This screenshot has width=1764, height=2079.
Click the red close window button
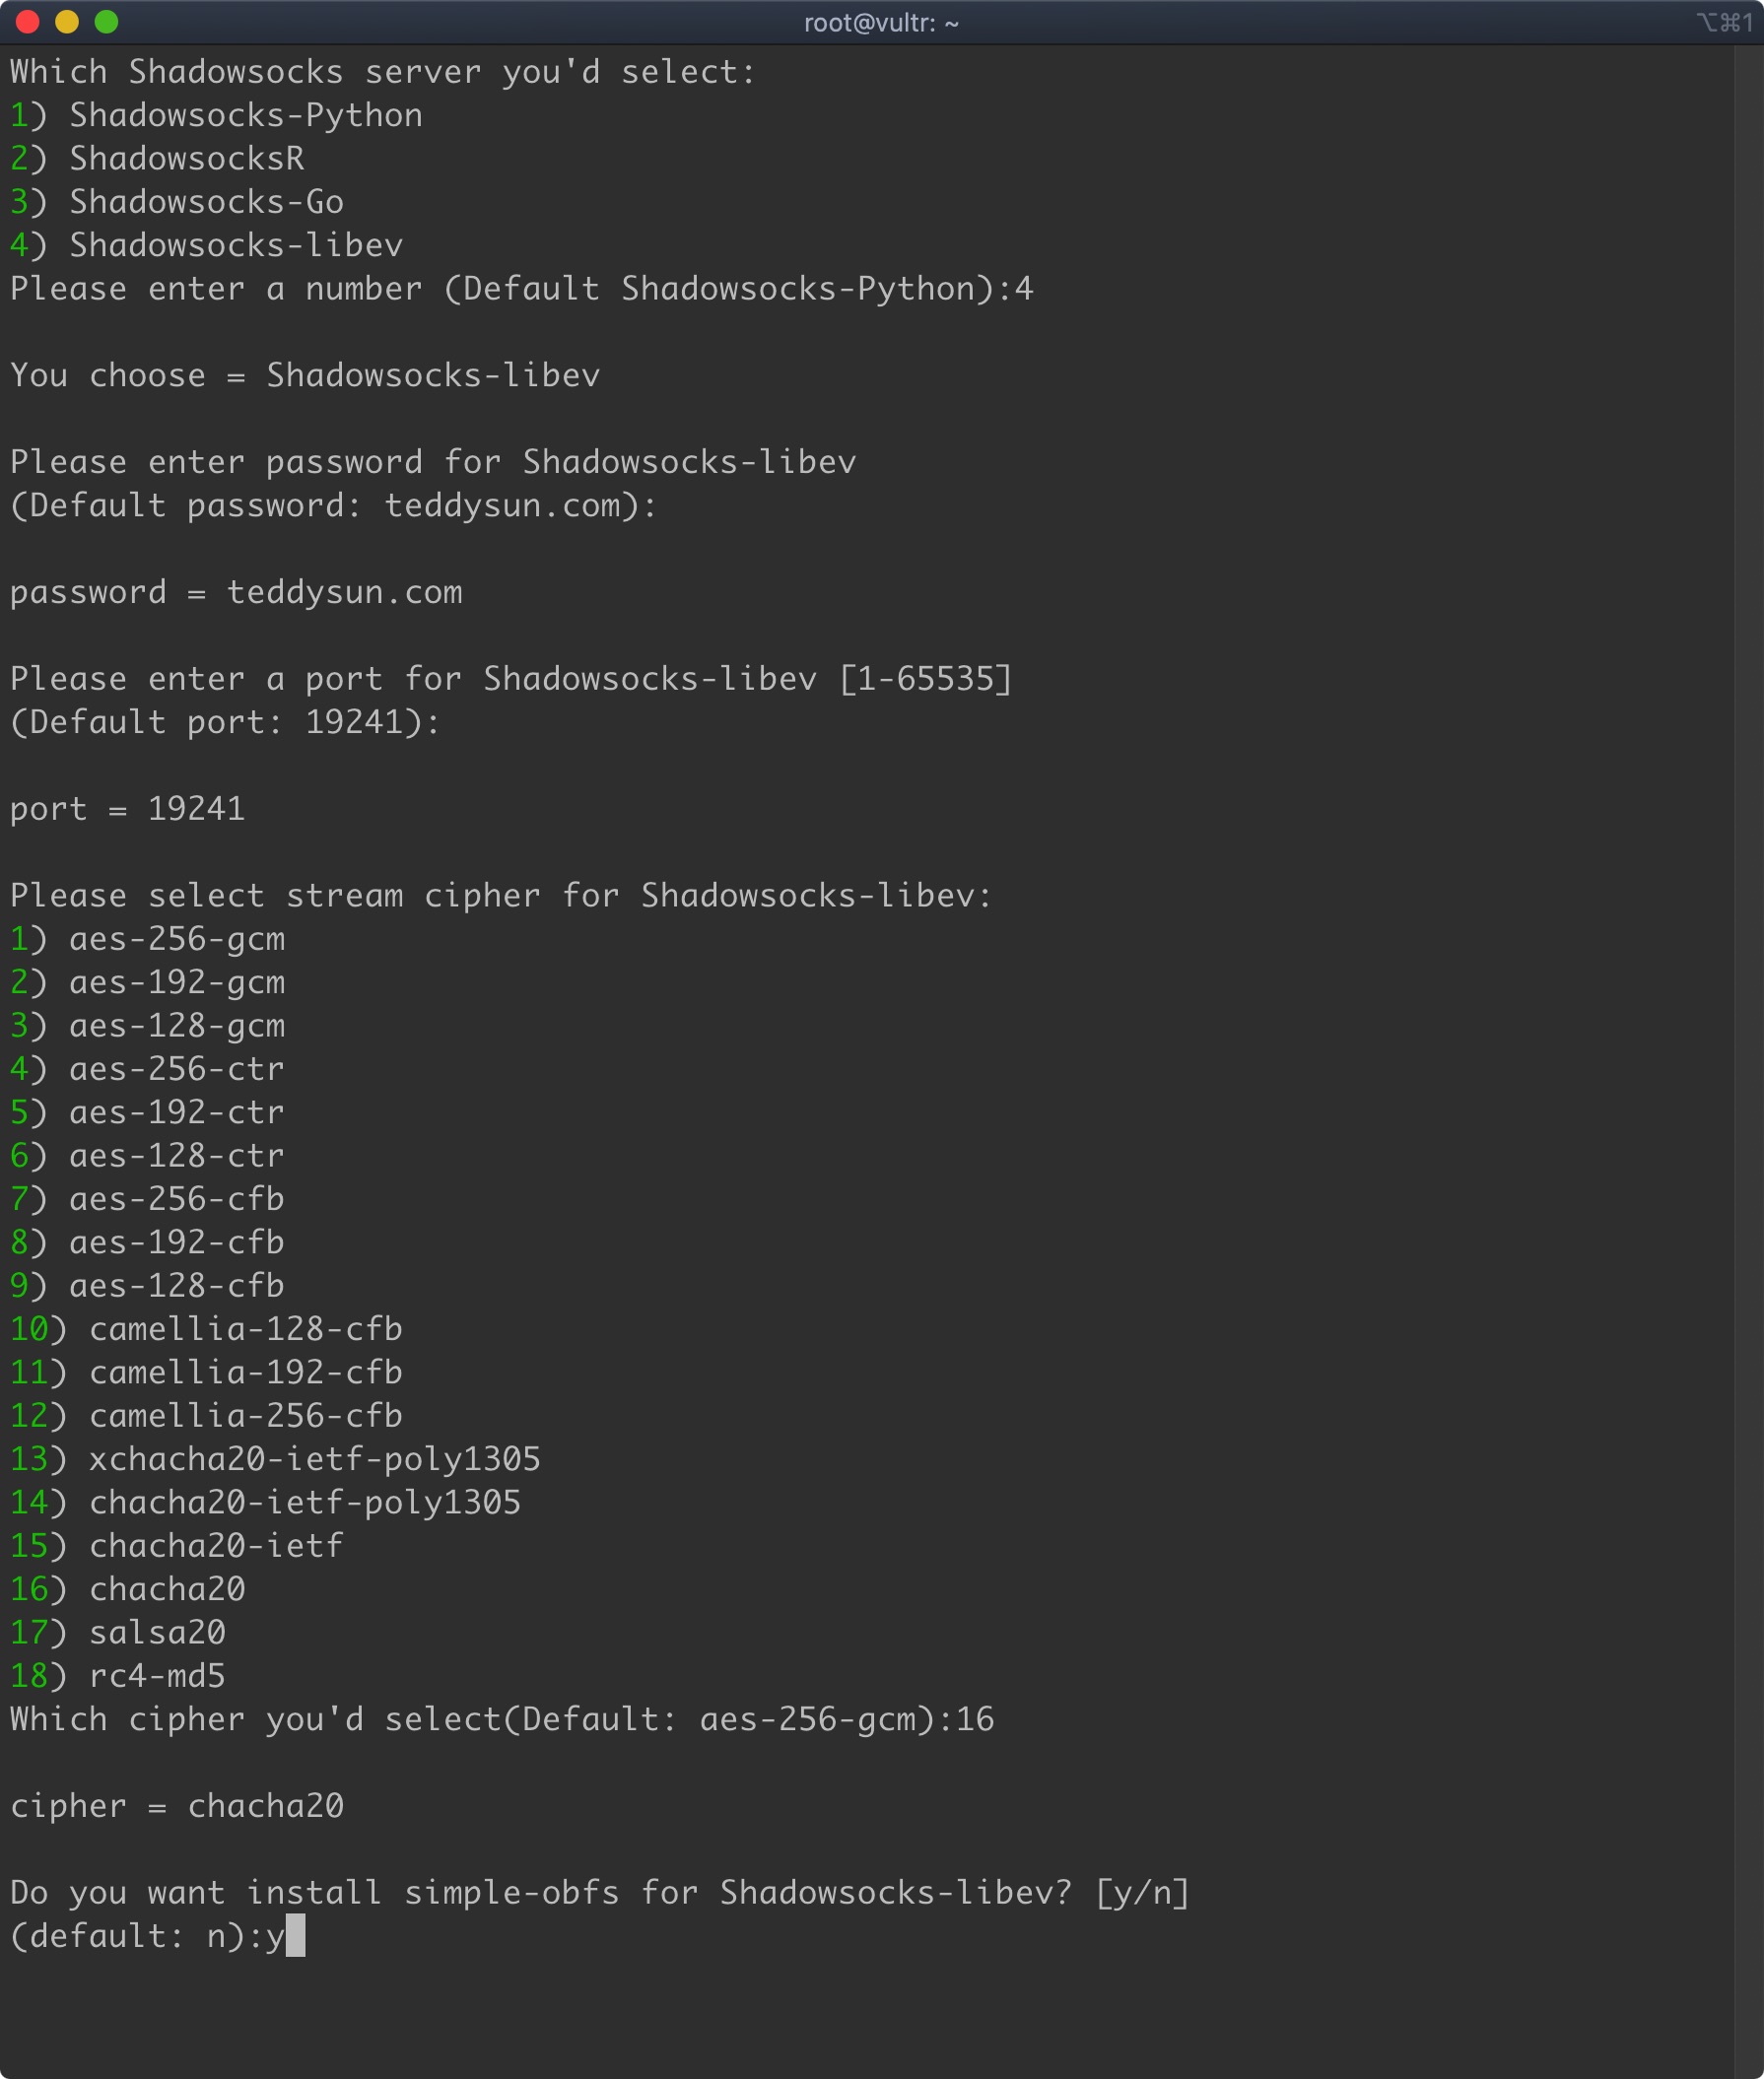[x=28, y=22]
